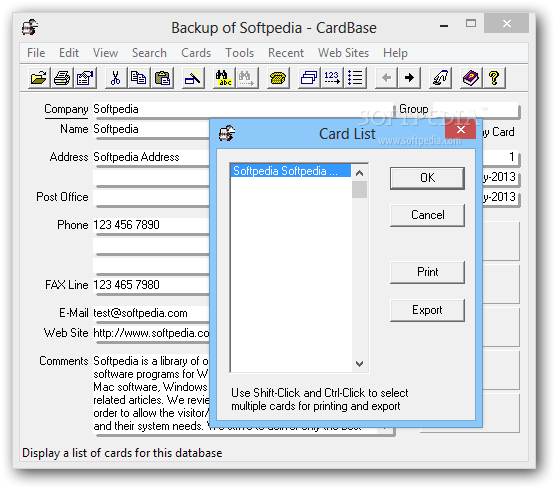Click the Address field 'Softpedia Address'
Screen dimensions: 556x489
[x=151, y=157]
